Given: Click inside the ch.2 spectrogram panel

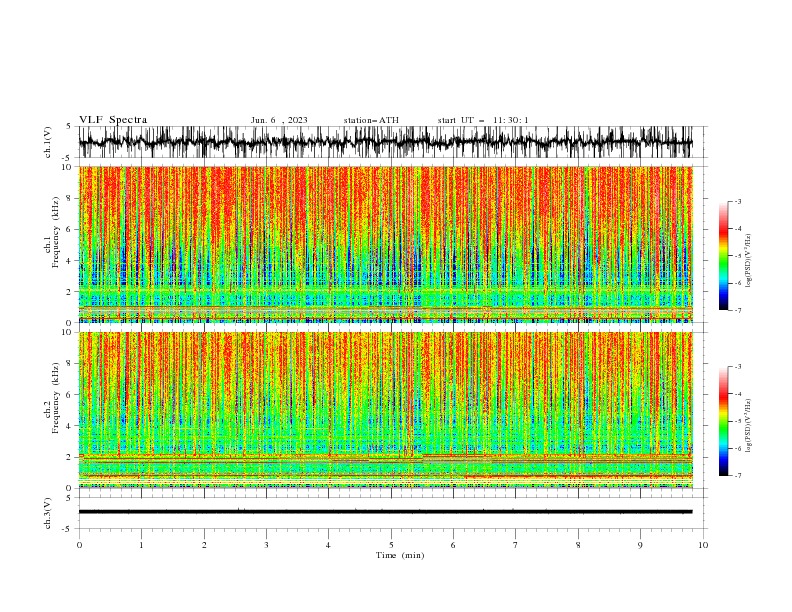Looking at the screenshot, I should coord(385,410).
